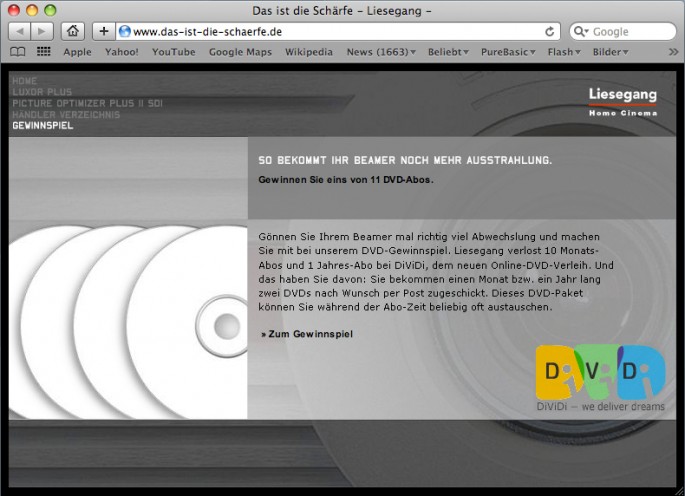Expand the News (1663) bookmark folder
685x496 pixels.
coord(381,52)
